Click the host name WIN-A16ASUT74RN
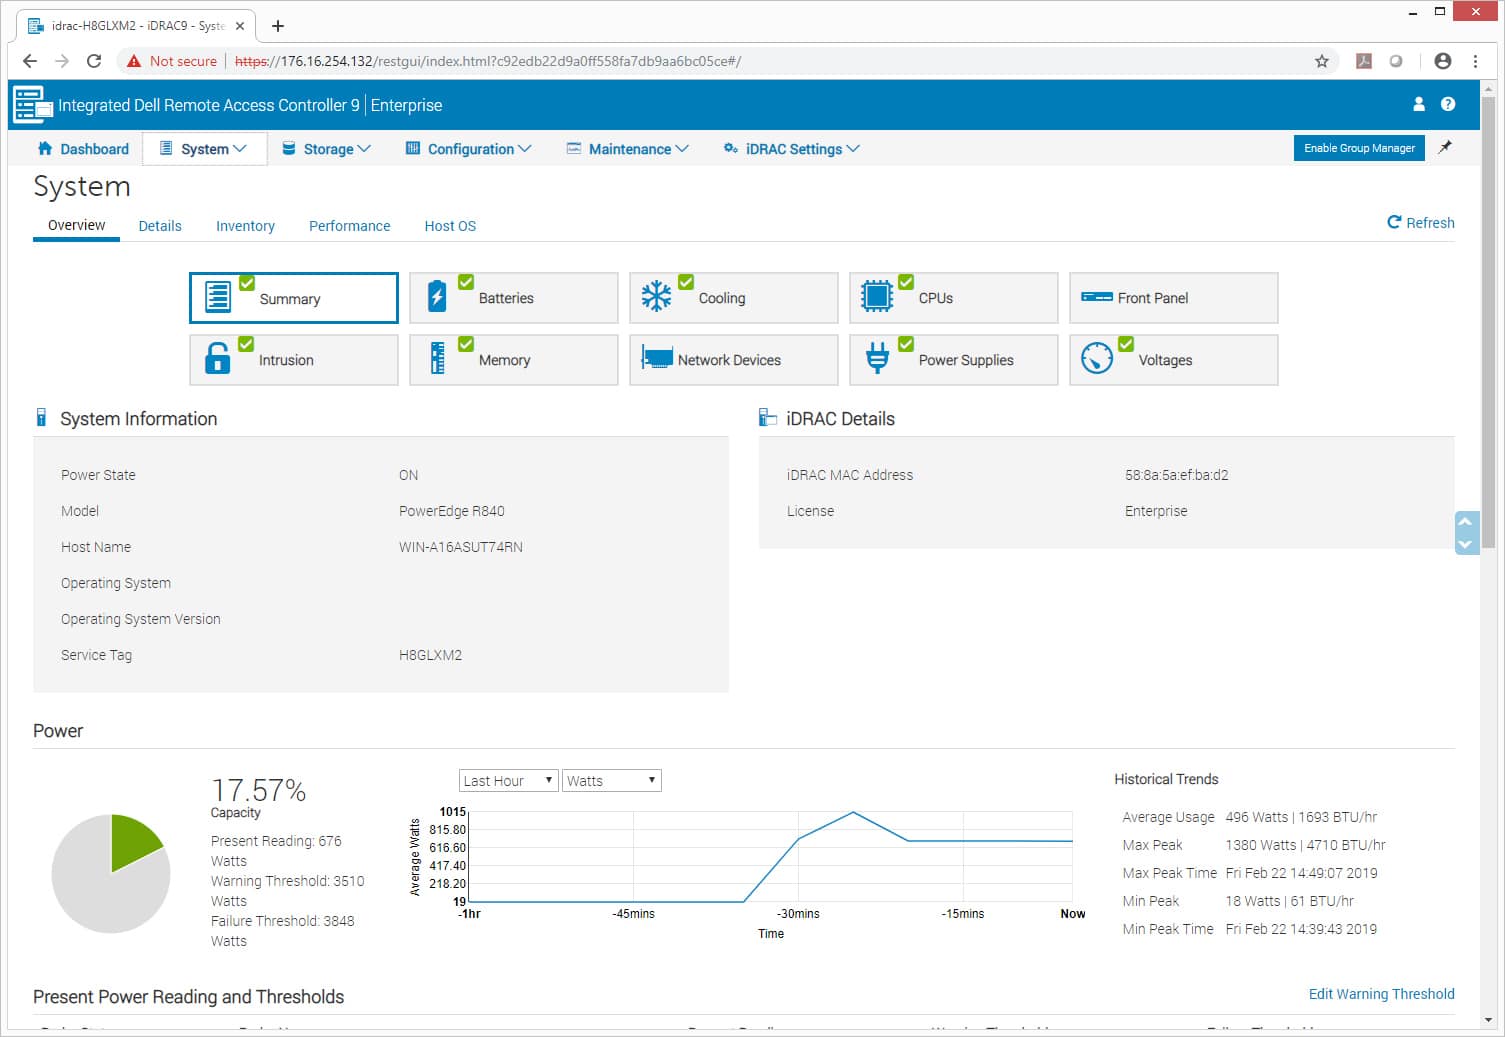The width and height of the screenshot is (1505, 1037). click(461, 547)
